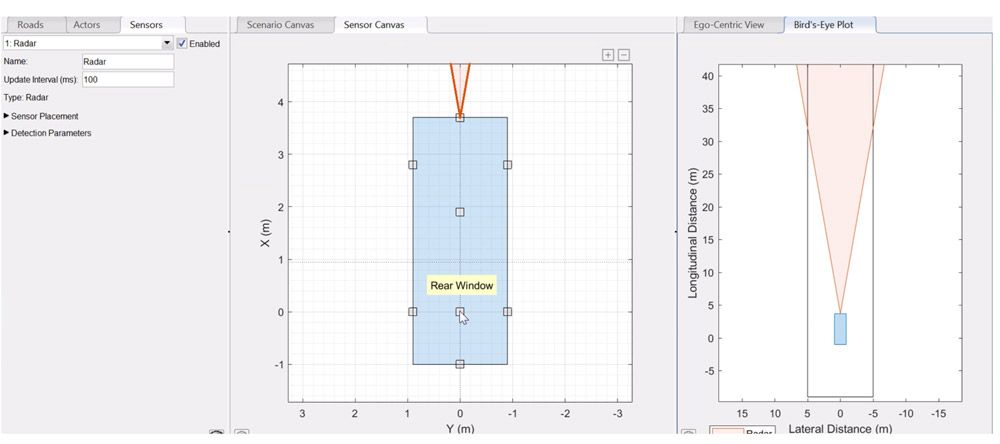Click the front window marker at car center

pos(460,212)
